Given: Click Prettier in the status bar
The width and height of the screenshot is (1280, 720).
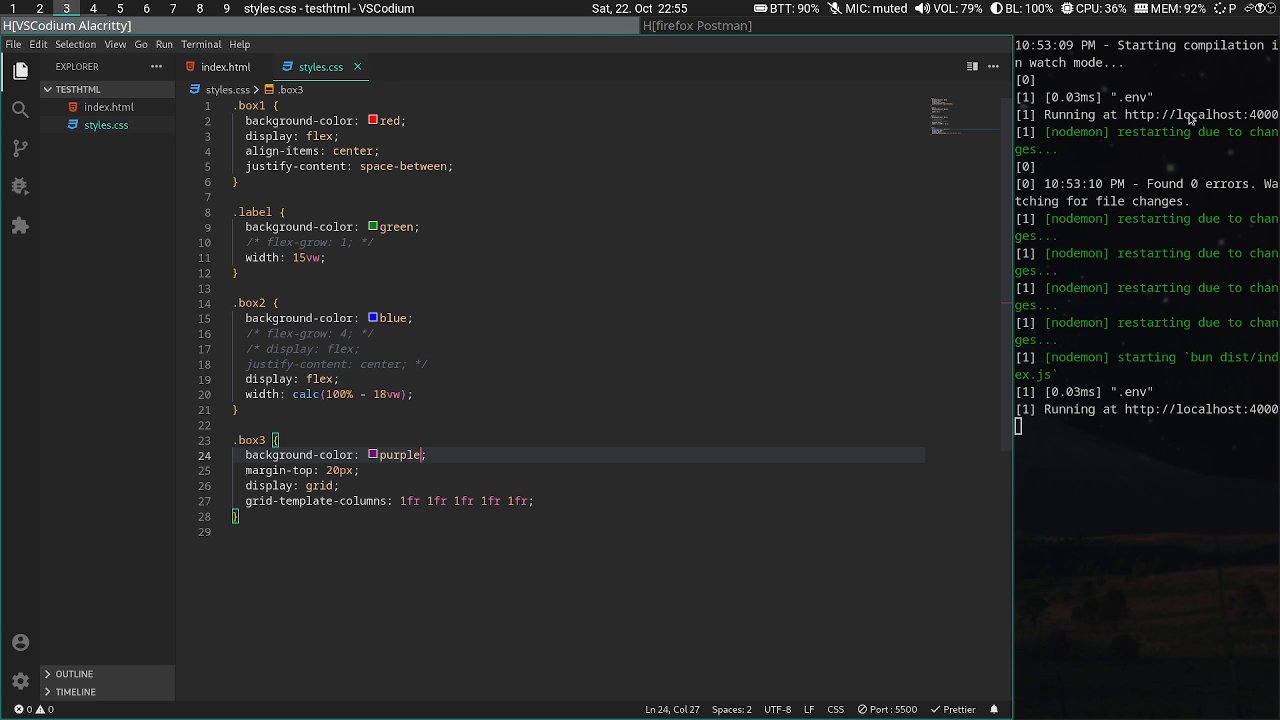Looking at the screenshot, I should (953, 709).
